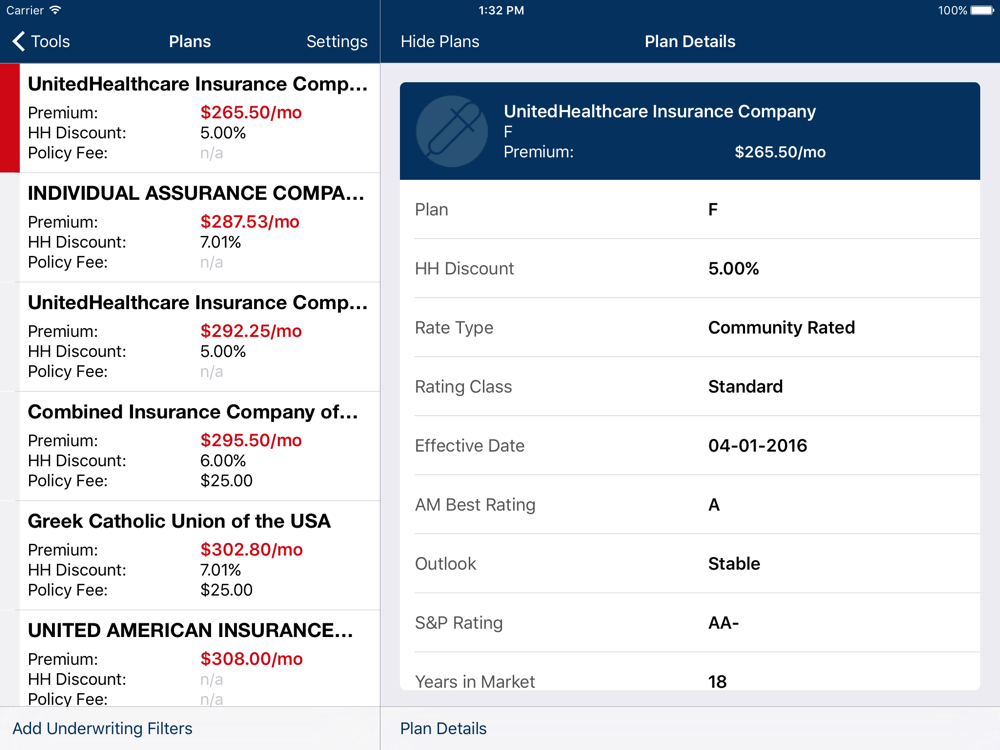The height and width of the screenshot is (750, 1000).
Task: Tap the Outlook Stable value
Action: [734, 564]
